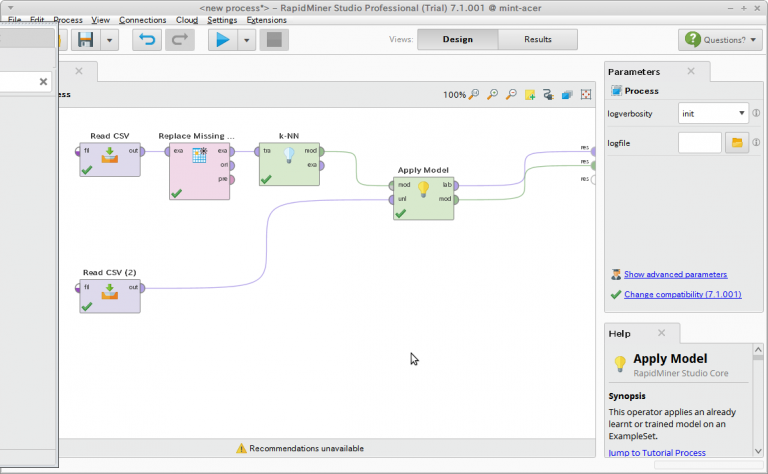The width and height of the screenshot is (768, 474).
Task: Open the save options dropdown arrow
Action: [110, 40]
